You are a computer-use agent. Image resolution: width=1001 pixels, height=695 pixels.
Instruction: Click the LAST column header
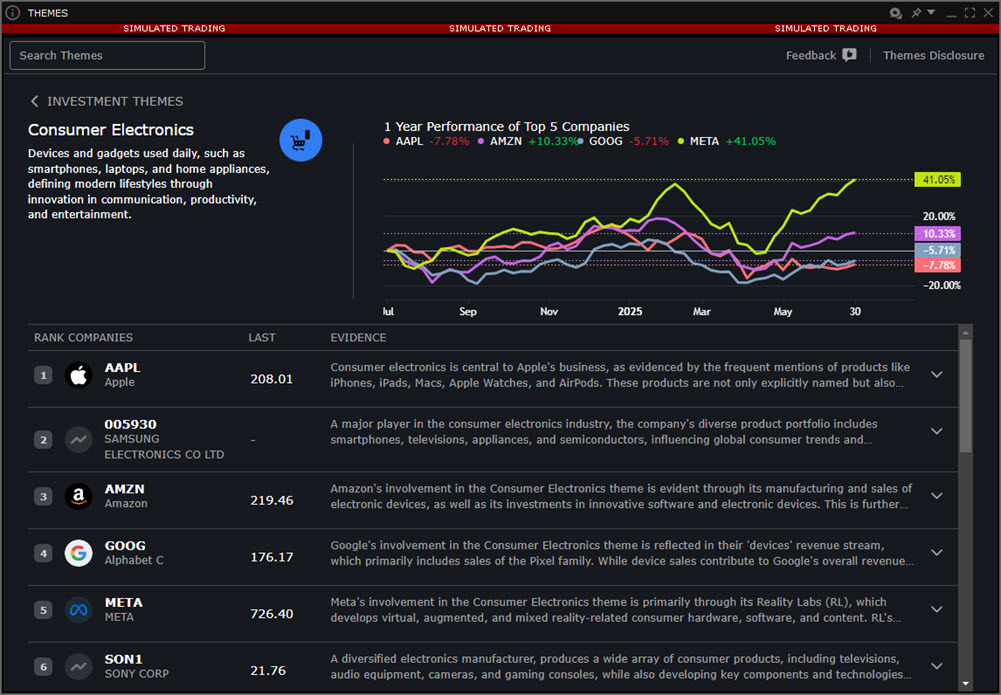click(262, 338)
